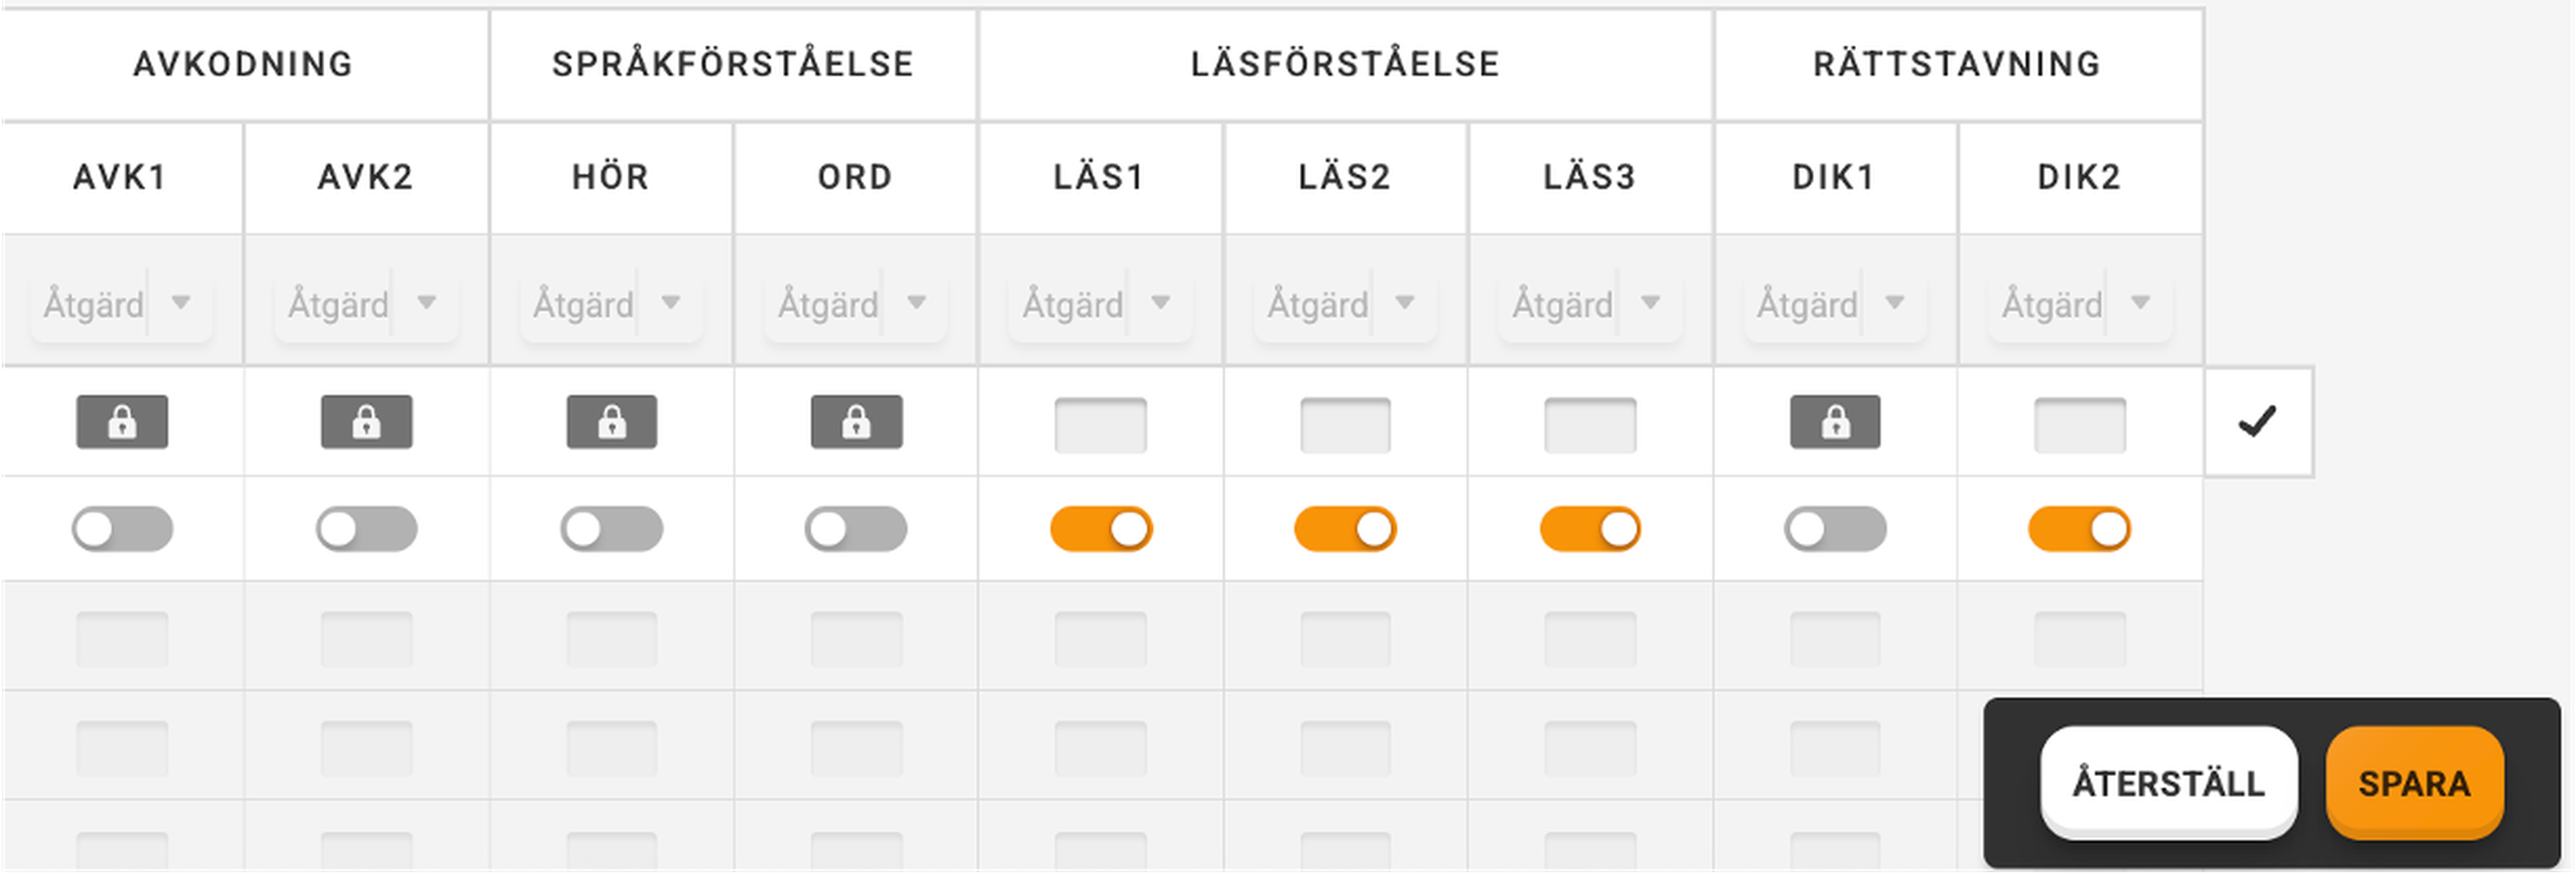Viewport: 2576px width, 874px height.
Task: Click the LÄS1 unlocked input box
Action: click(1100, 425)
